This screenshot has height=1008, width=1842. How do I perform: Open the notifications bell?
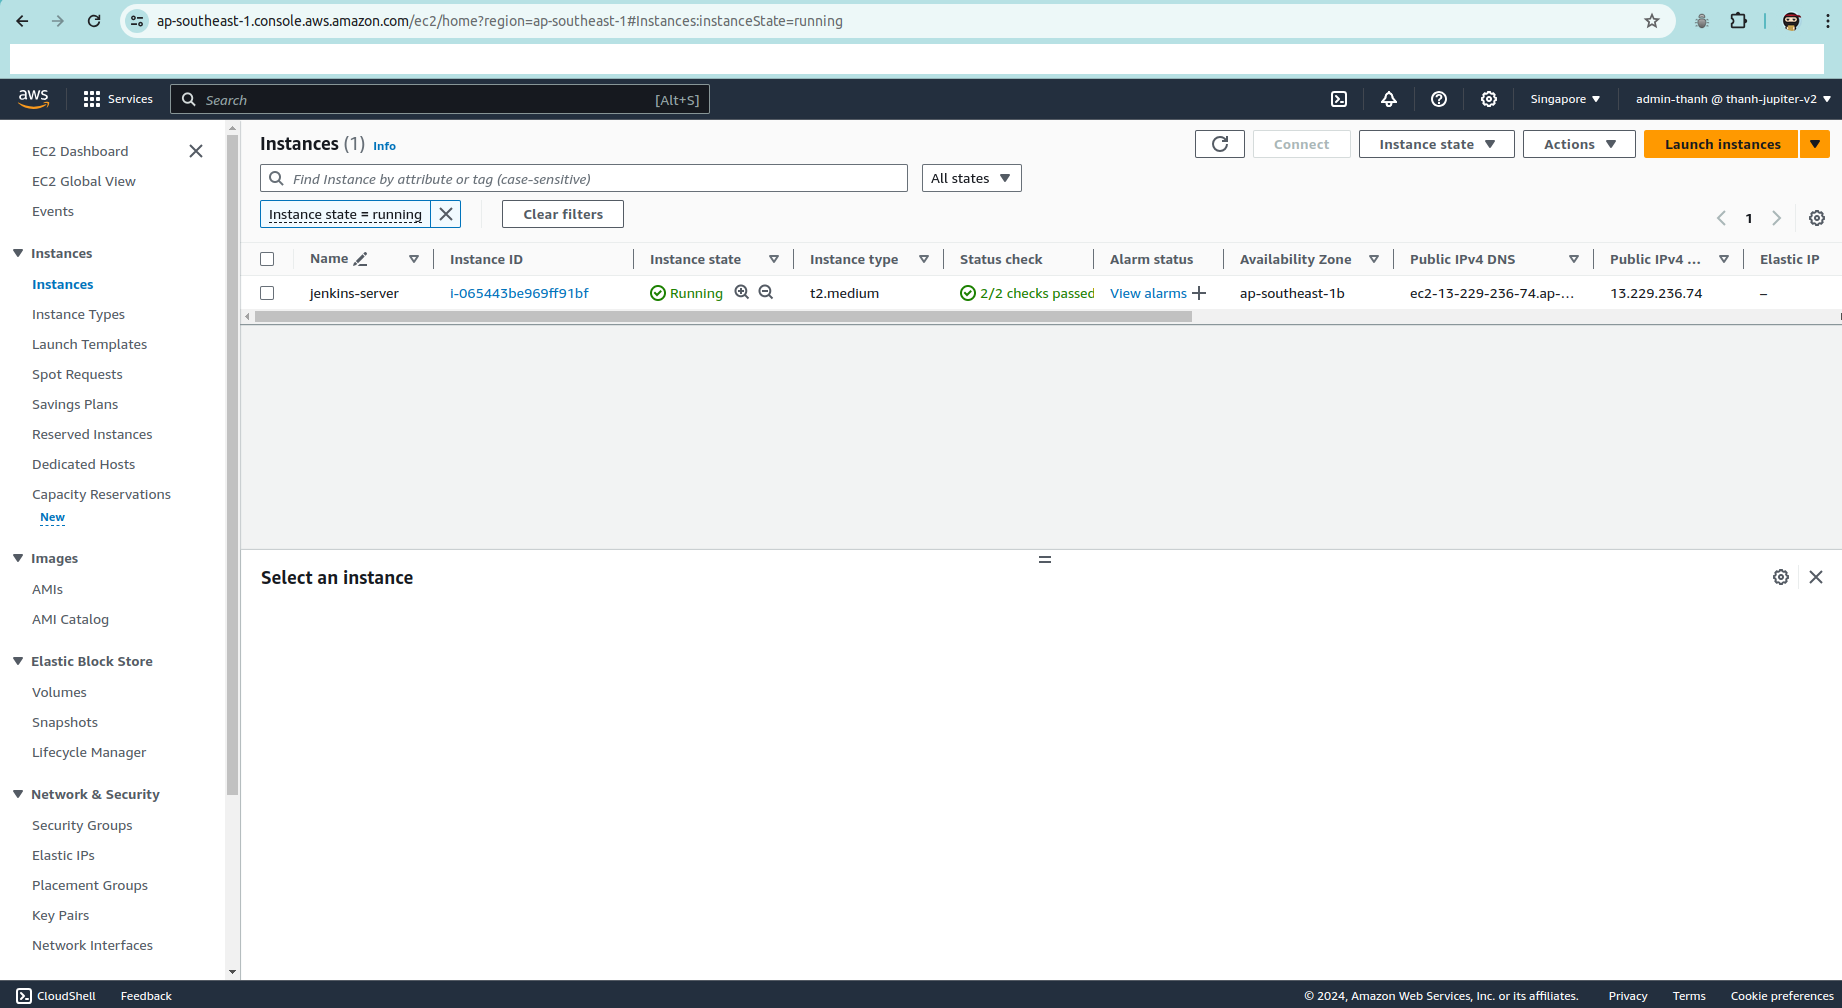[1389, 99]
